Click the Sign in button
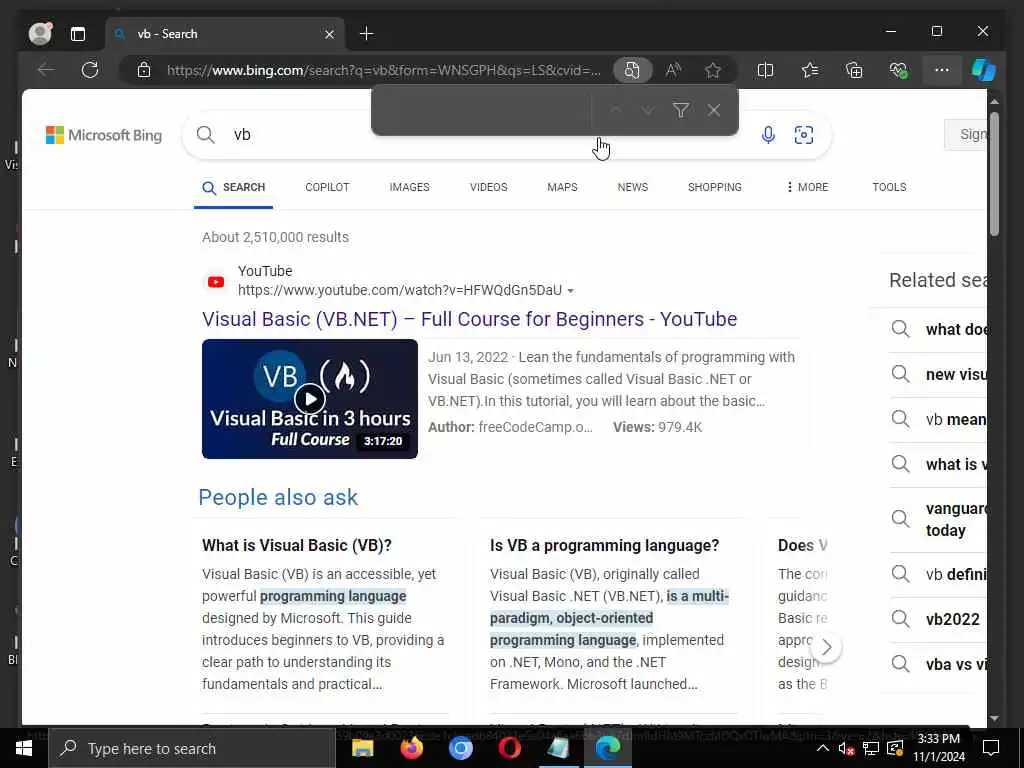 pyautogui.click(x=967, y=135)
